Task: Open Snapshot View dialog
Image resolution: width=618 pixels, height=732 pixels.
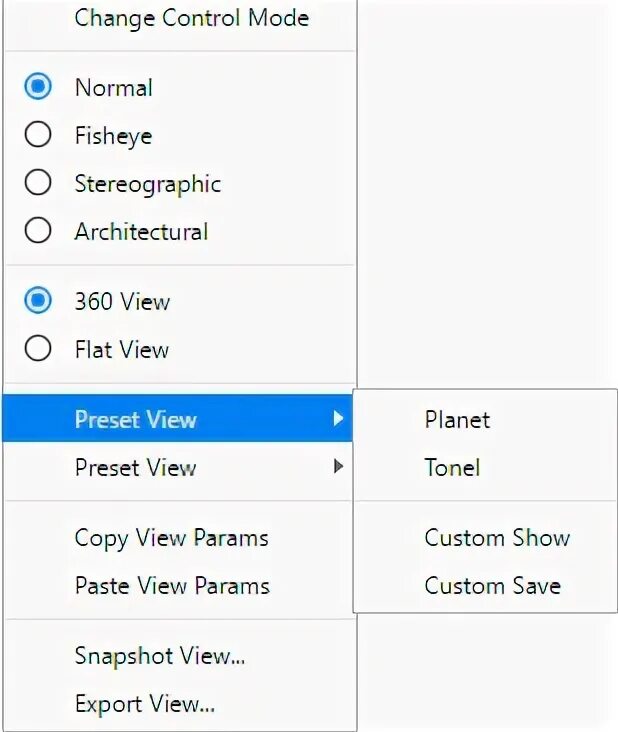Action: pyautogui.click(x=160, y=656)
